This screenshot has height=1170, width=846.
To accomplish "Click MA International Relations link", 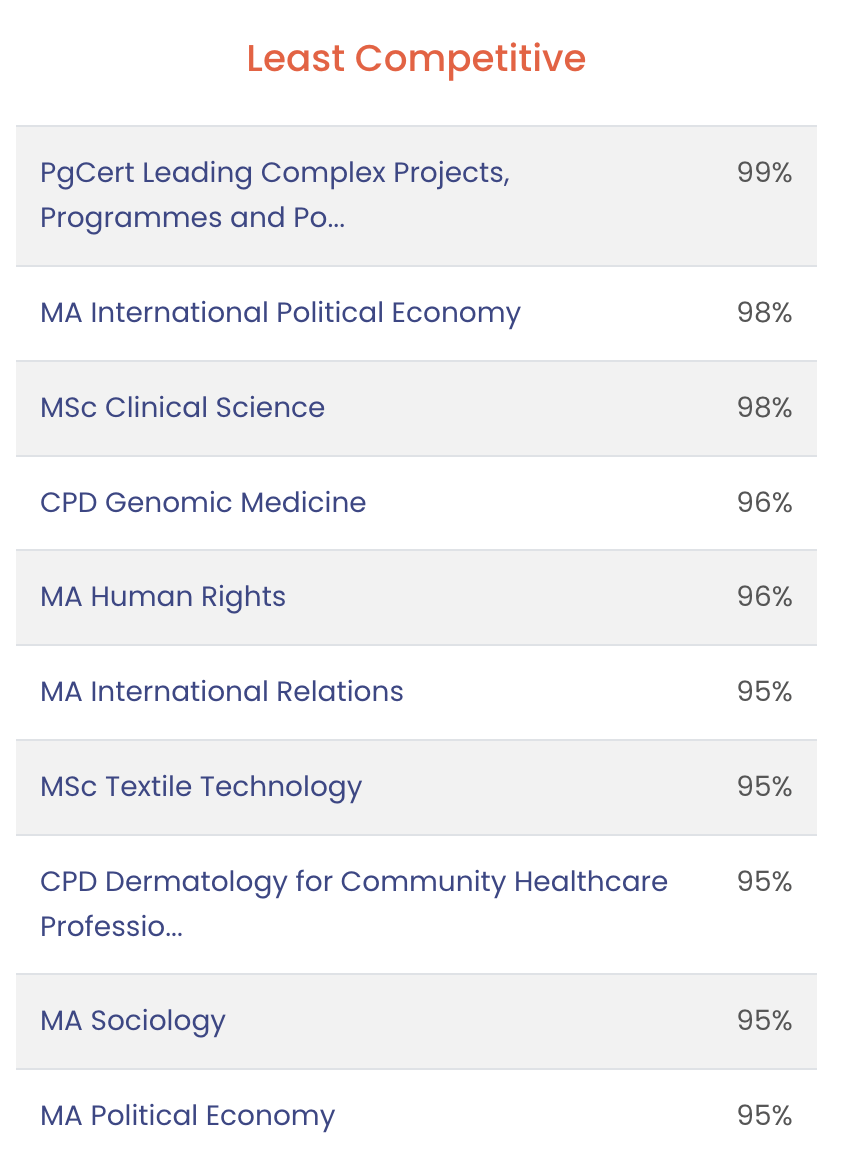I will pos(222,692).
